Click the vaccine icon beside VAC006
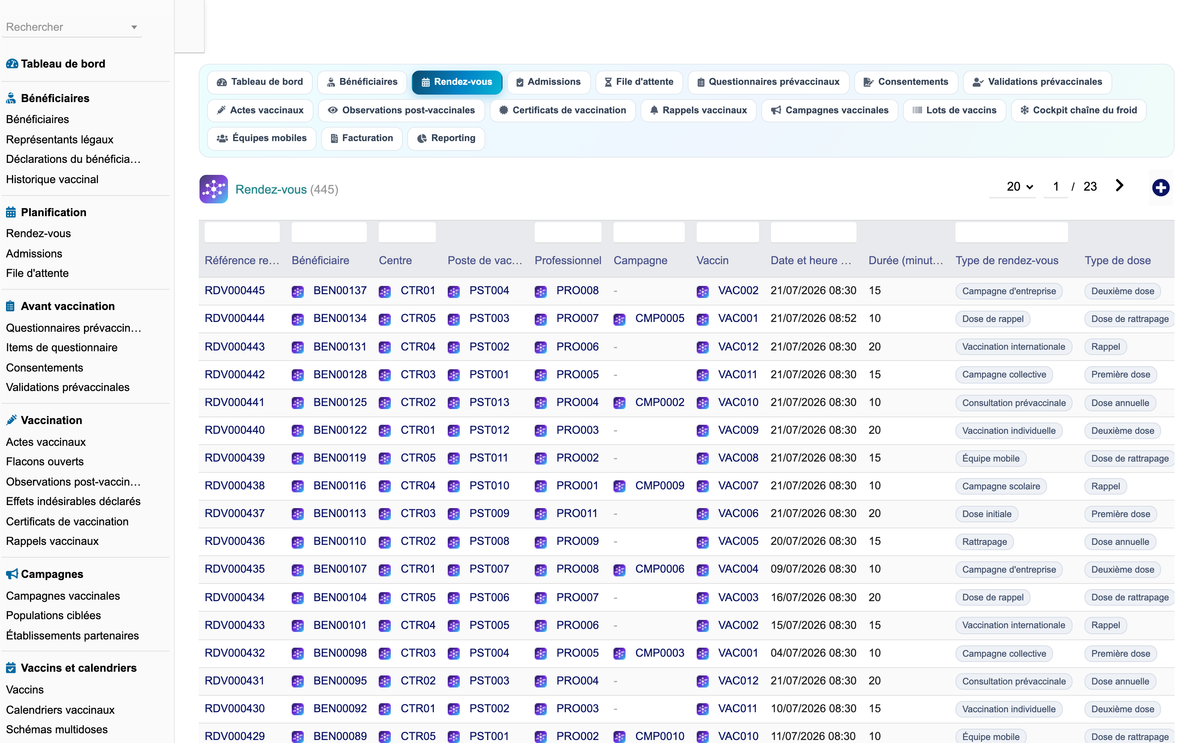Screen dimensions: 1200x743 point(703,514)
